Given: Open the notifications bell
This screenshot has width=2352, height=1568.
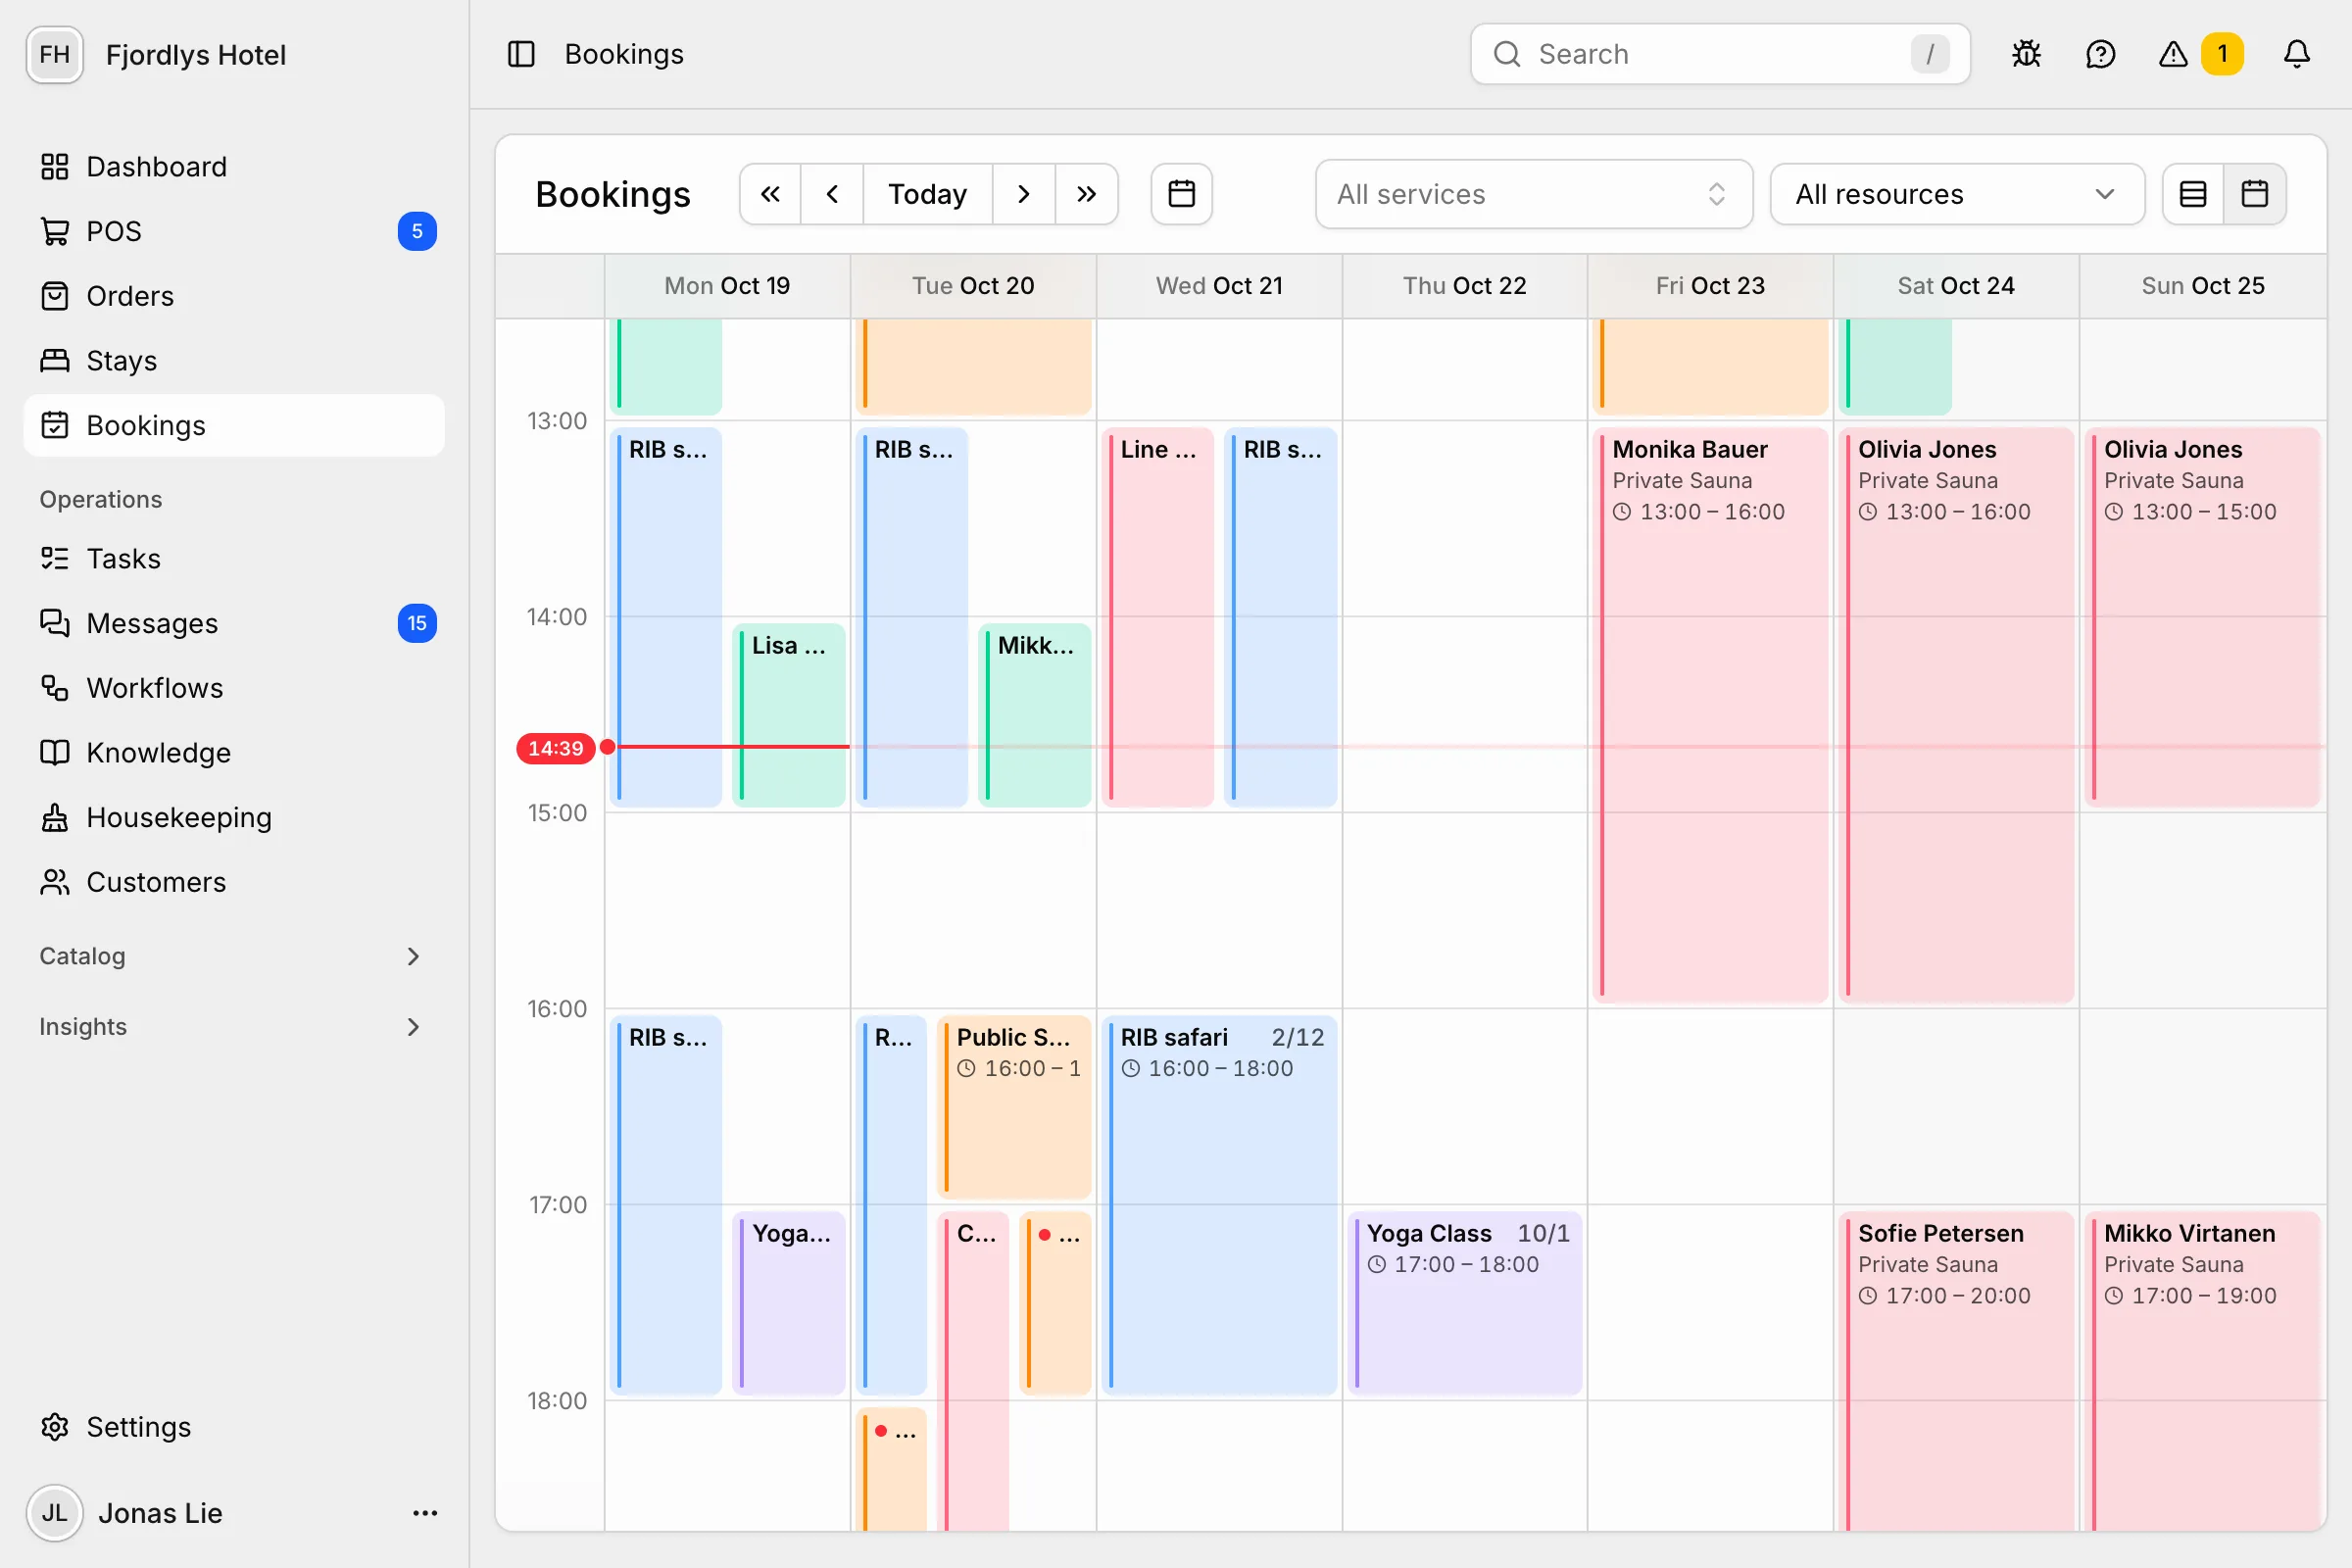Looking at the screenshot, I should click(x=2297, y=54).
